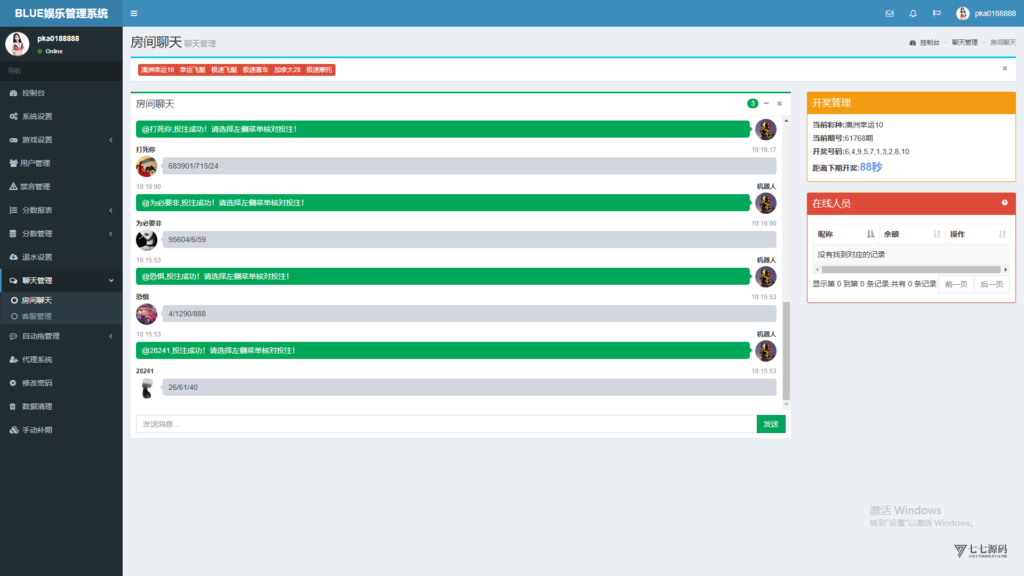This screenshot has height=576, width=1024.
Task: Select the 澳洲幸运10 lottery tab
Action: pos(158,70)
